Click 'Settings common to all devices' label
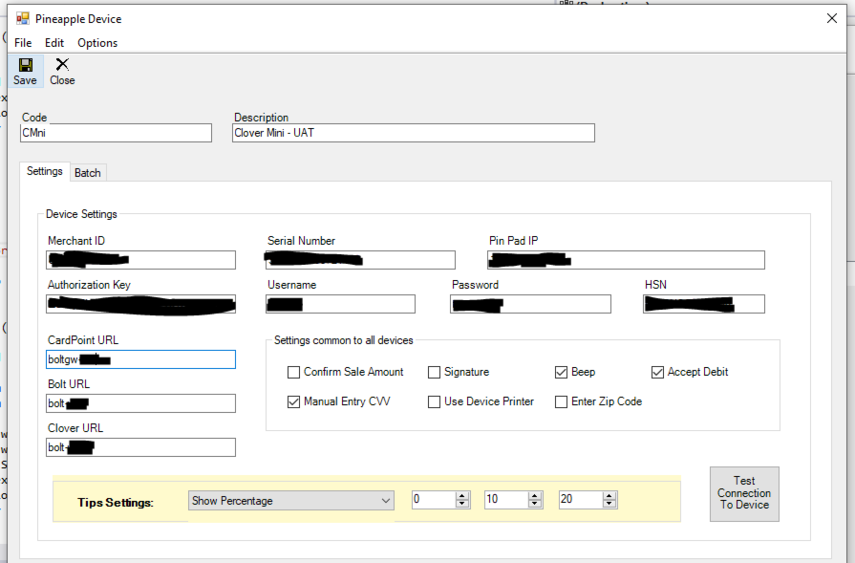 pyautogui.click(x=344, y=340)
